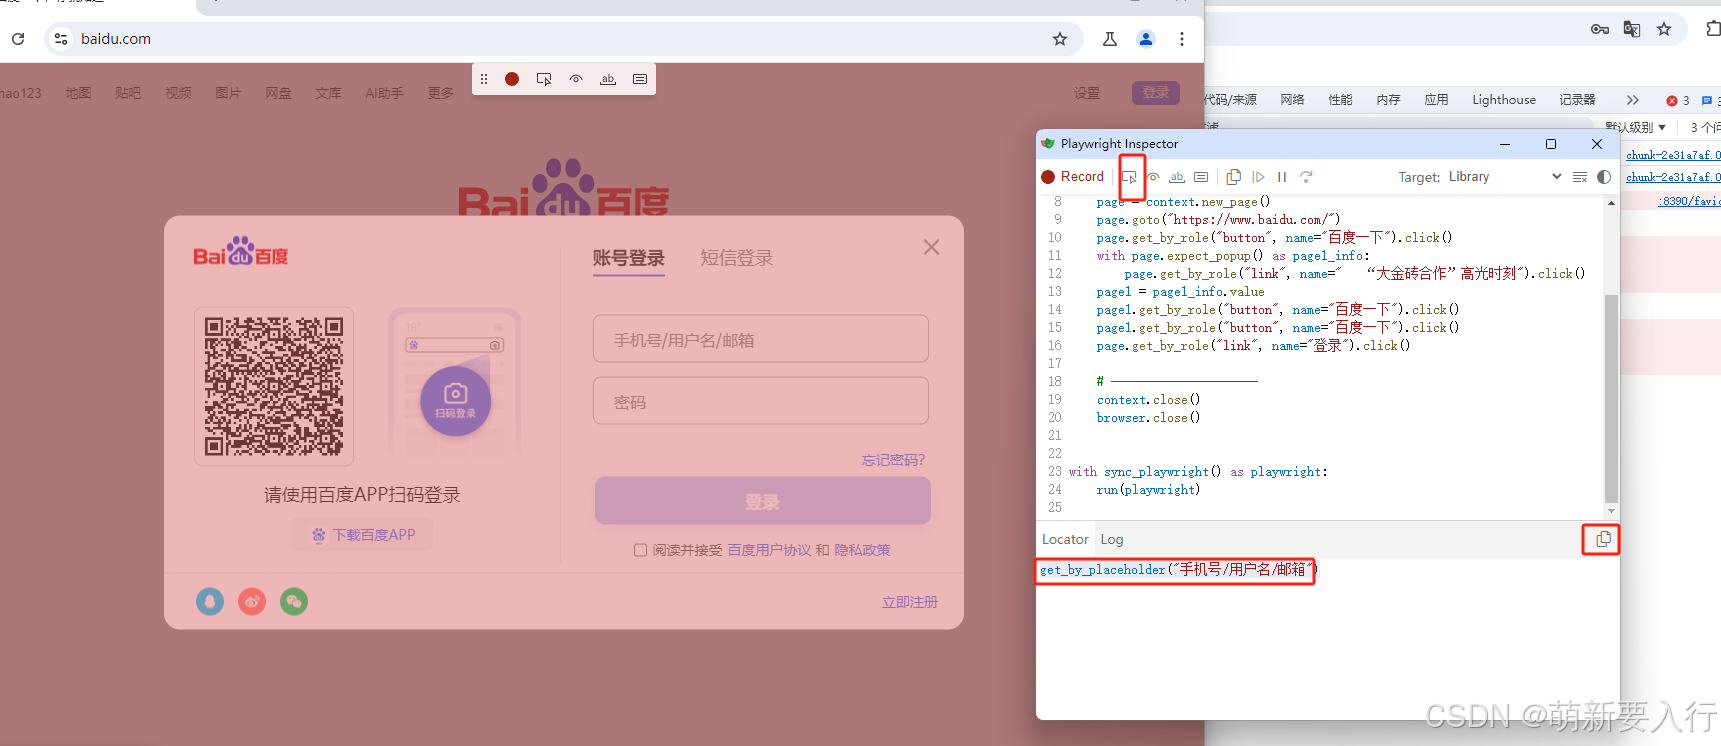Image resolution: width=1721 pixels, height=746 pixels.
Task: Click WeChat login icon in dialog
Action: click(294, 602)
